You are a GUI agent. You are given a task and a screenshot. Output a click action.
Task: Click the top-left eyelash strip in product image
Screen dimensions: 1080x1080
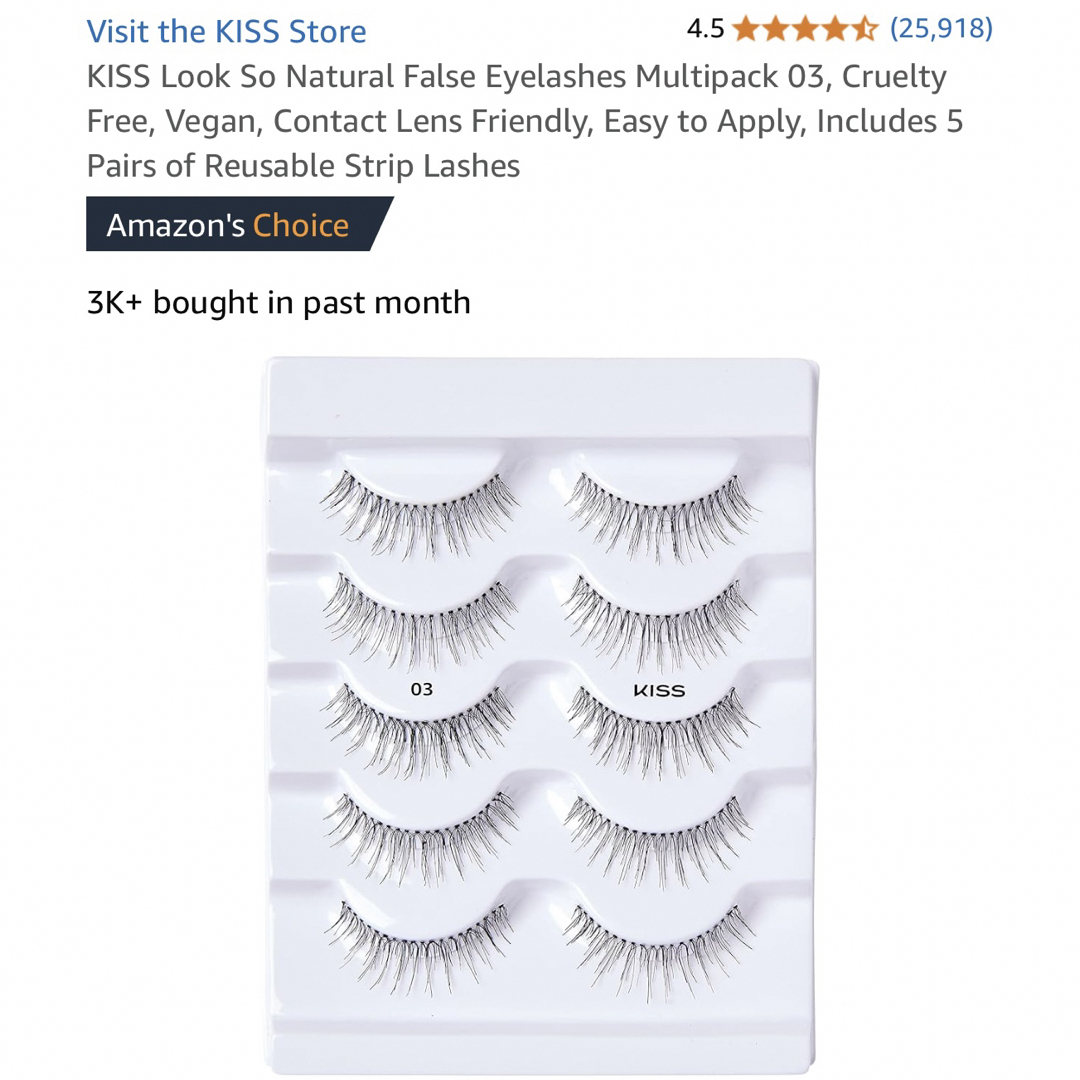pyautogui.click(x=419, y=514)
